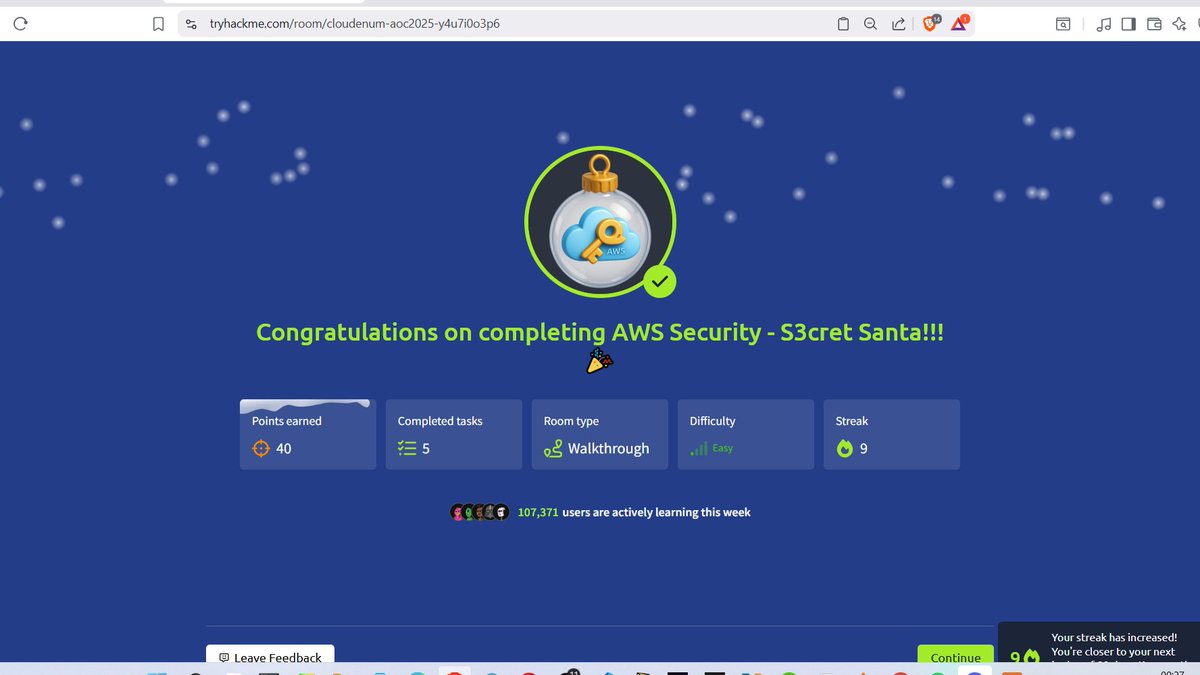The image size is (1200, 675).
Task: Toggle the vertical split view icon
Action: point(1131,23)
